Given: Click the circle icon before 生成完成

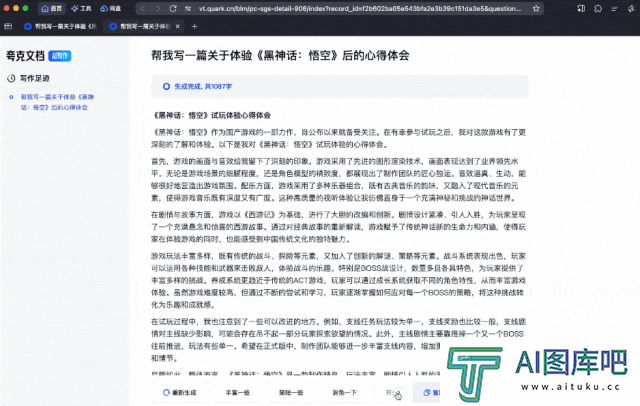Looking at the screenshot, I should 166,86.
